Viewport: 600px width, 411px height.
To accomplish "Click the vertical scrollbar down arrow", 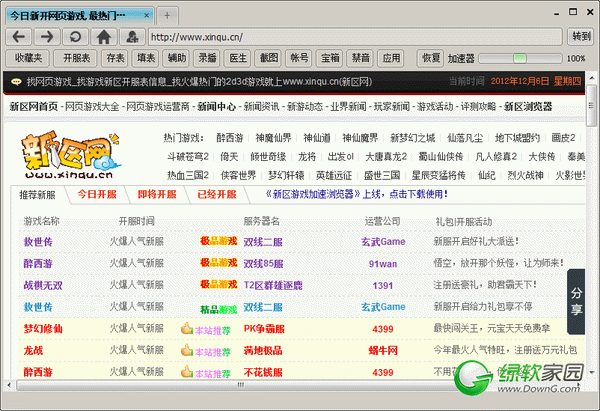I will [592, 372].
